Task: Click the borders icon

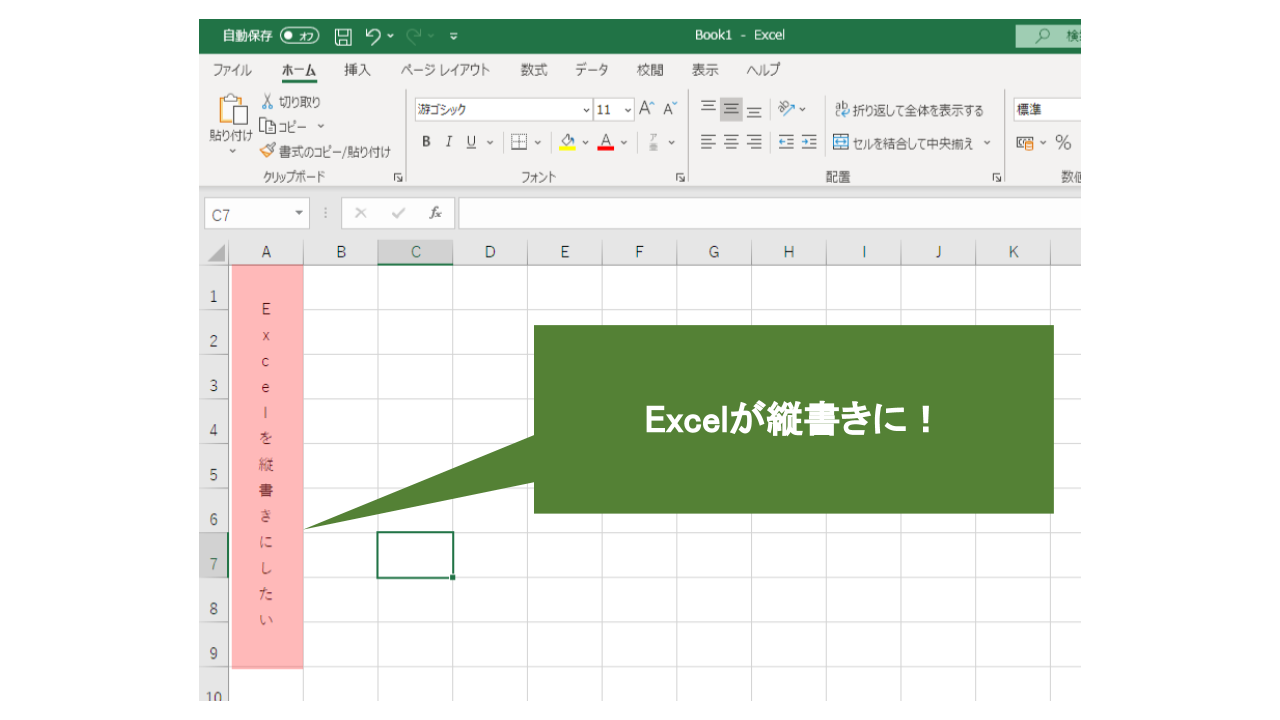Action: pyautogui.click(x=519, y=142)
